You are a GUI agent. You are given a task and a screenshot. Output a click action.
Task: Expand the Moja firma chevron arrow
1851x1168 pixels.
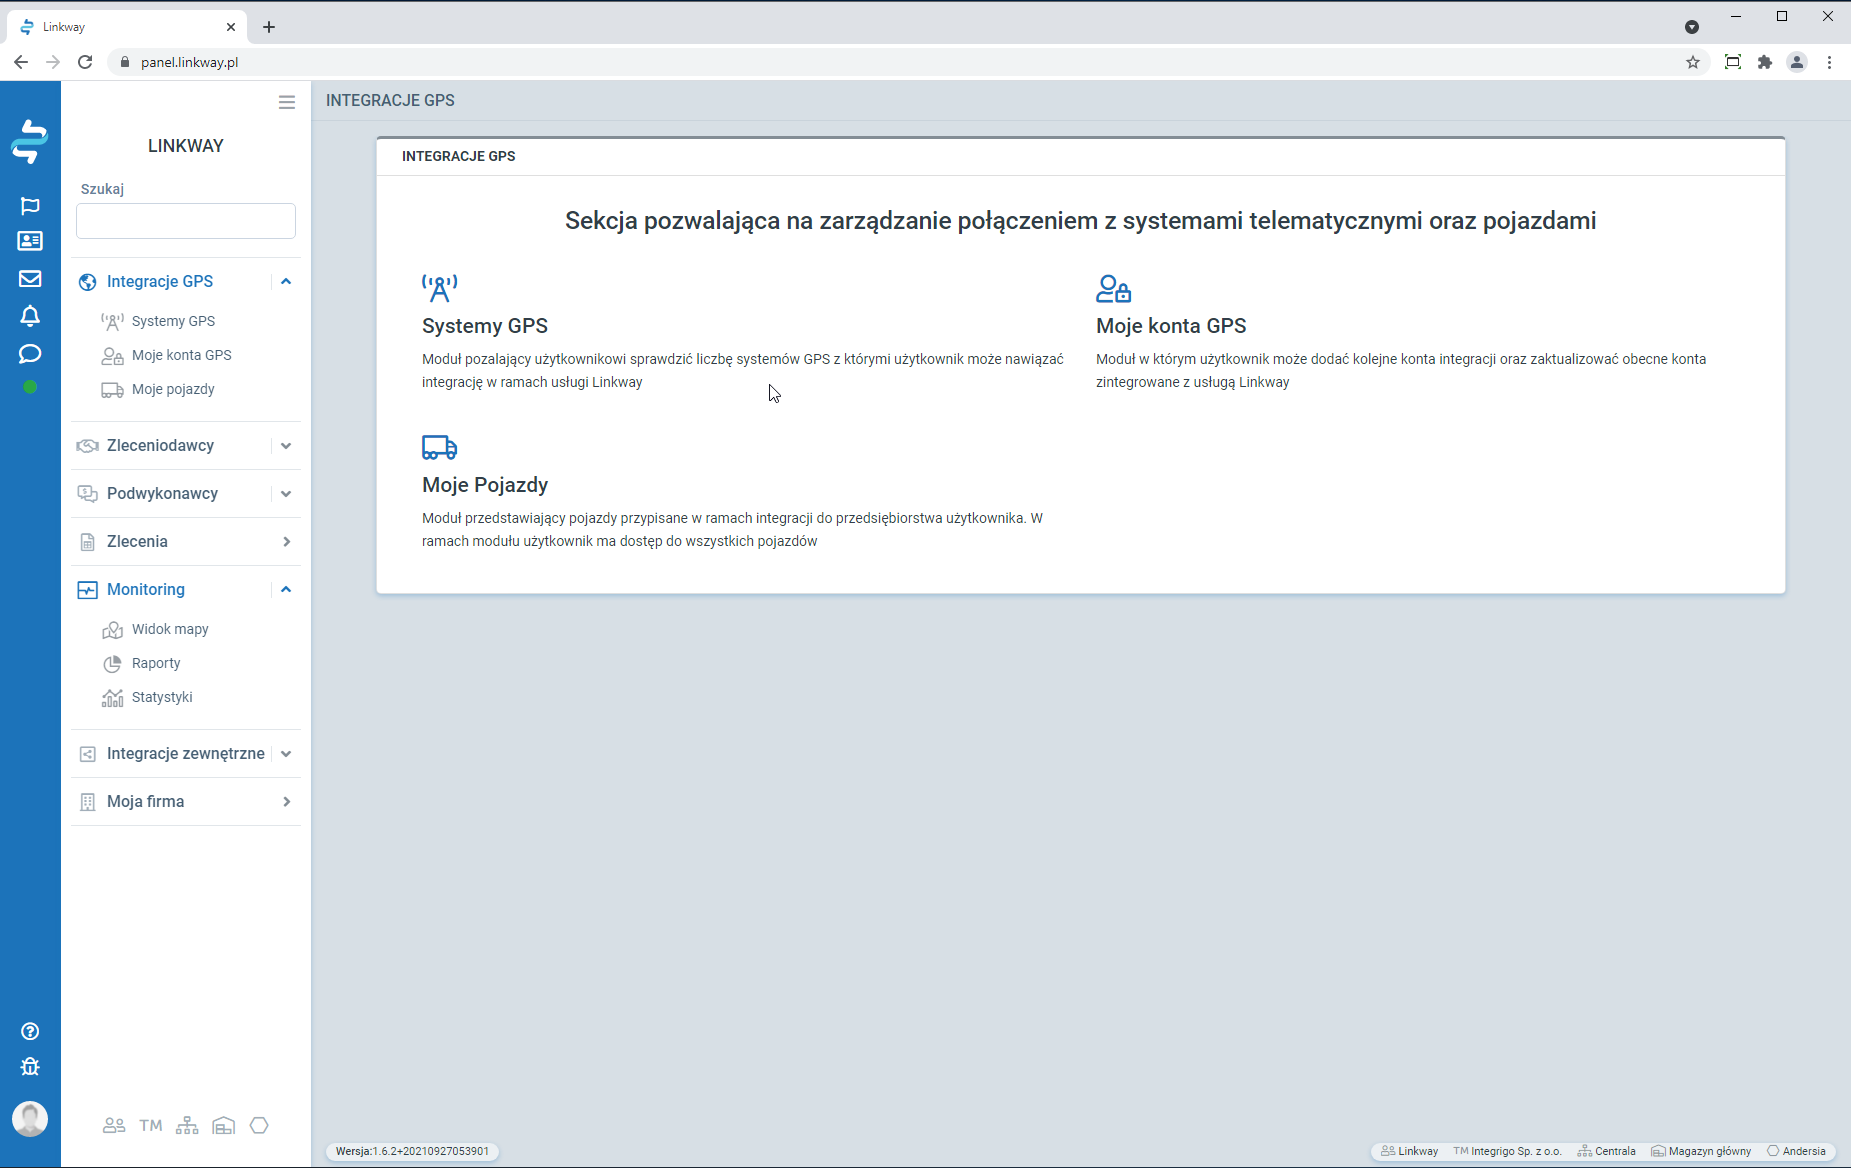[286, 802]
